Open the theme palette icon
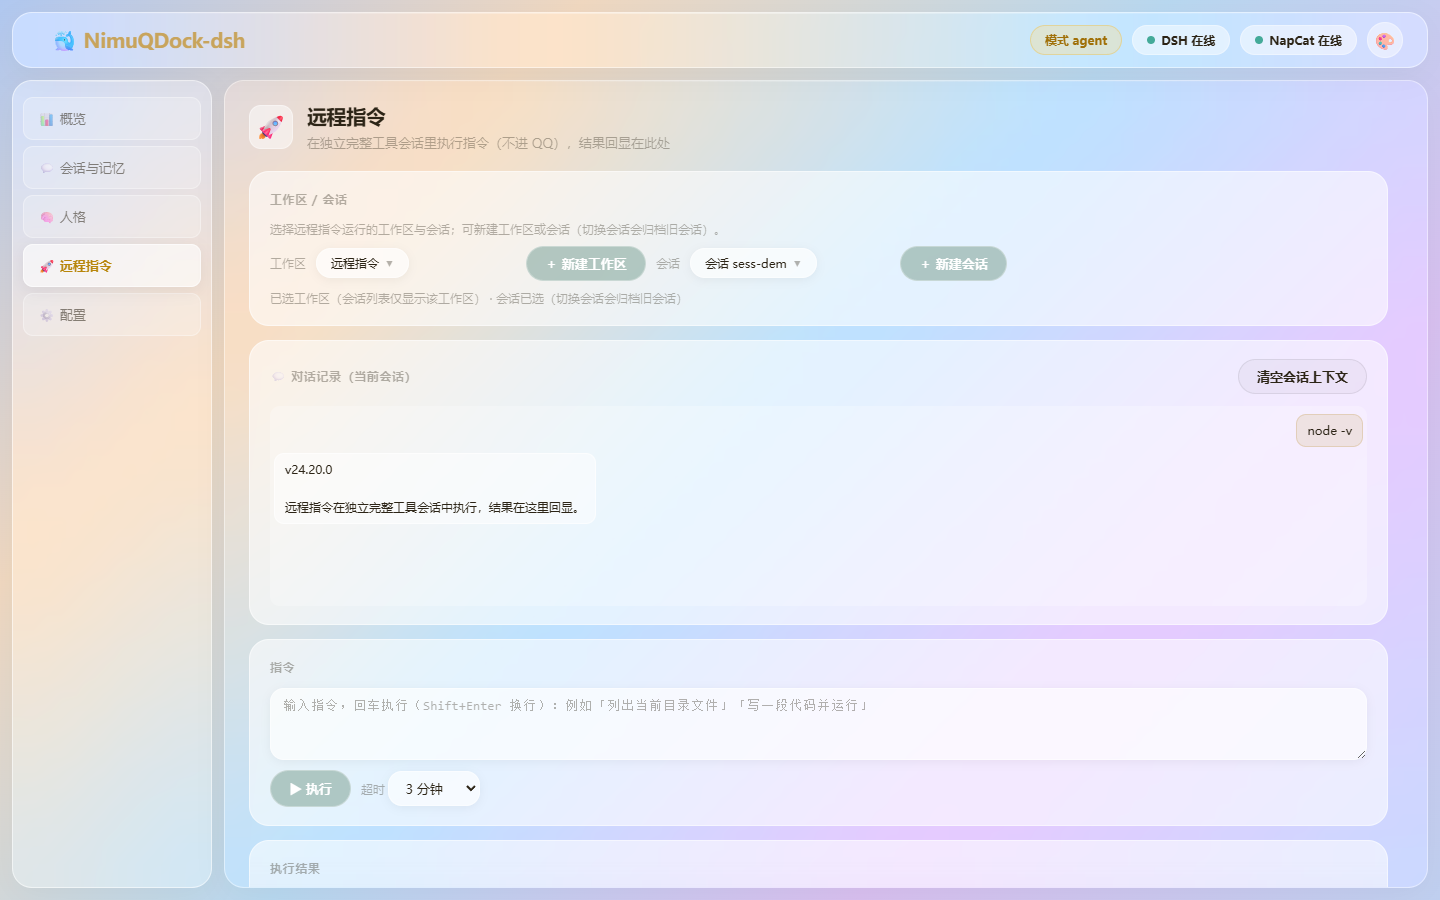The width and height of the screenshot is (1440, 900). coord(1384,40)
